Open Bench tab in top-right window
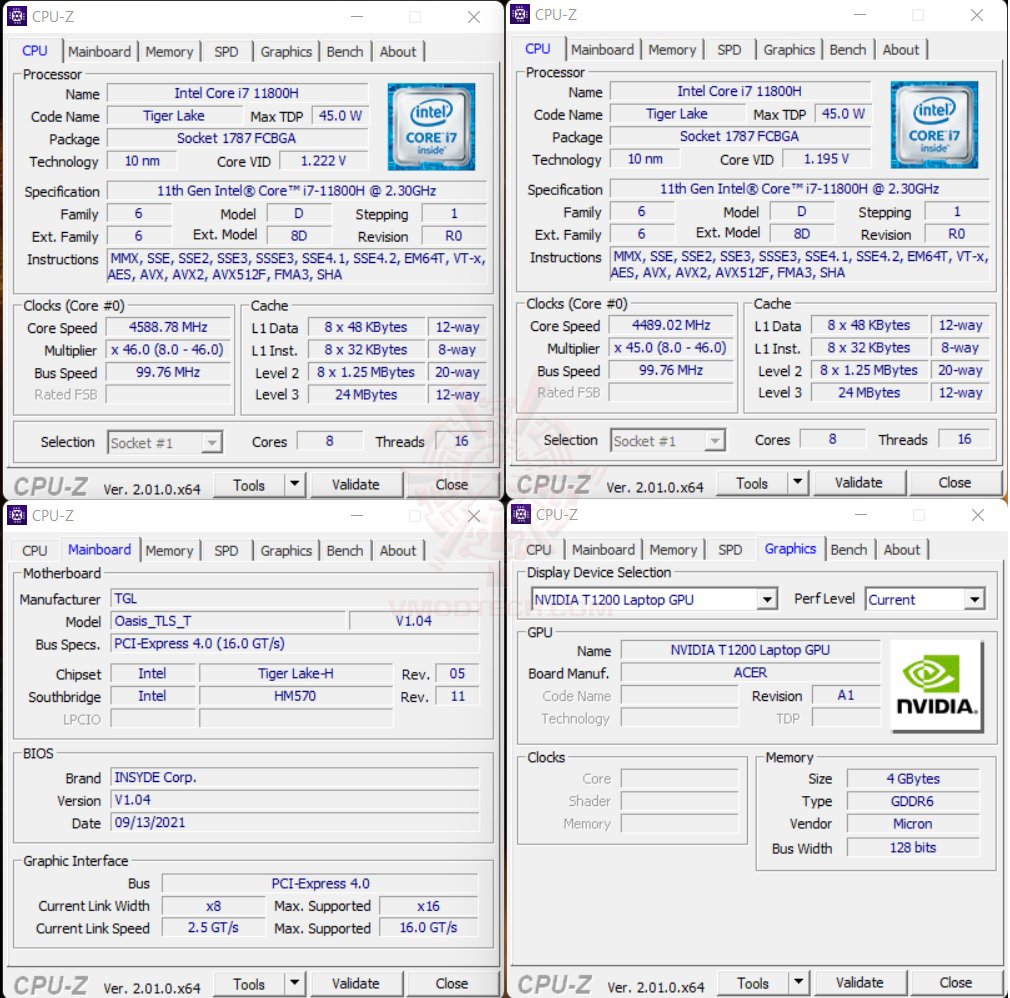 848,50
